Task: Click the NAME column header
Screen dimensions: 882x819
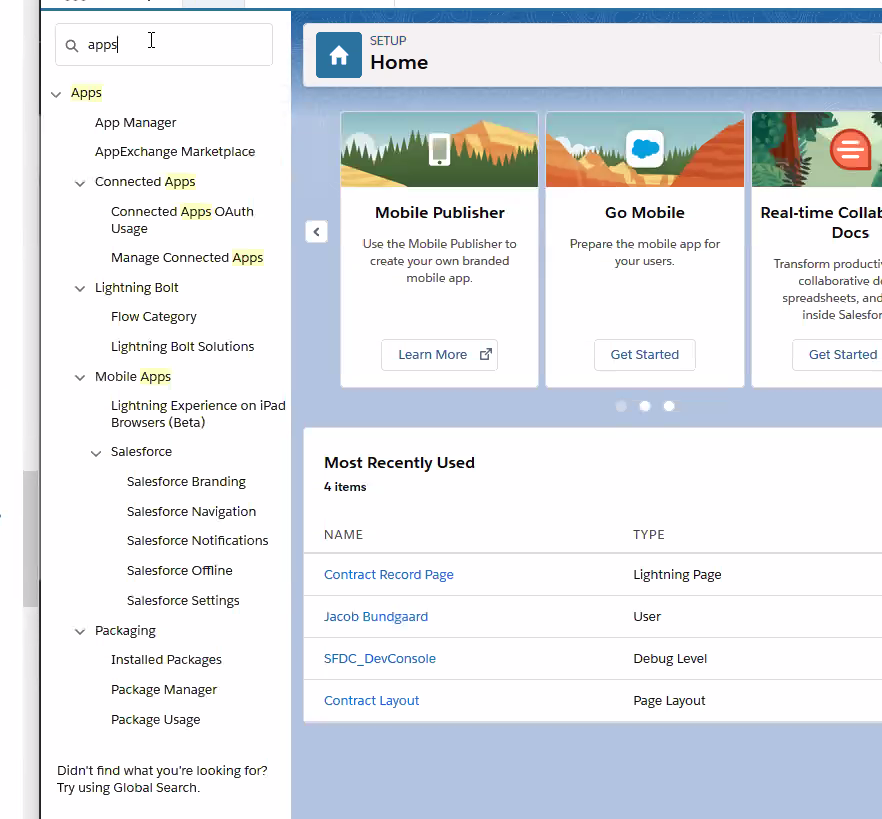Action: coord(343,534)
